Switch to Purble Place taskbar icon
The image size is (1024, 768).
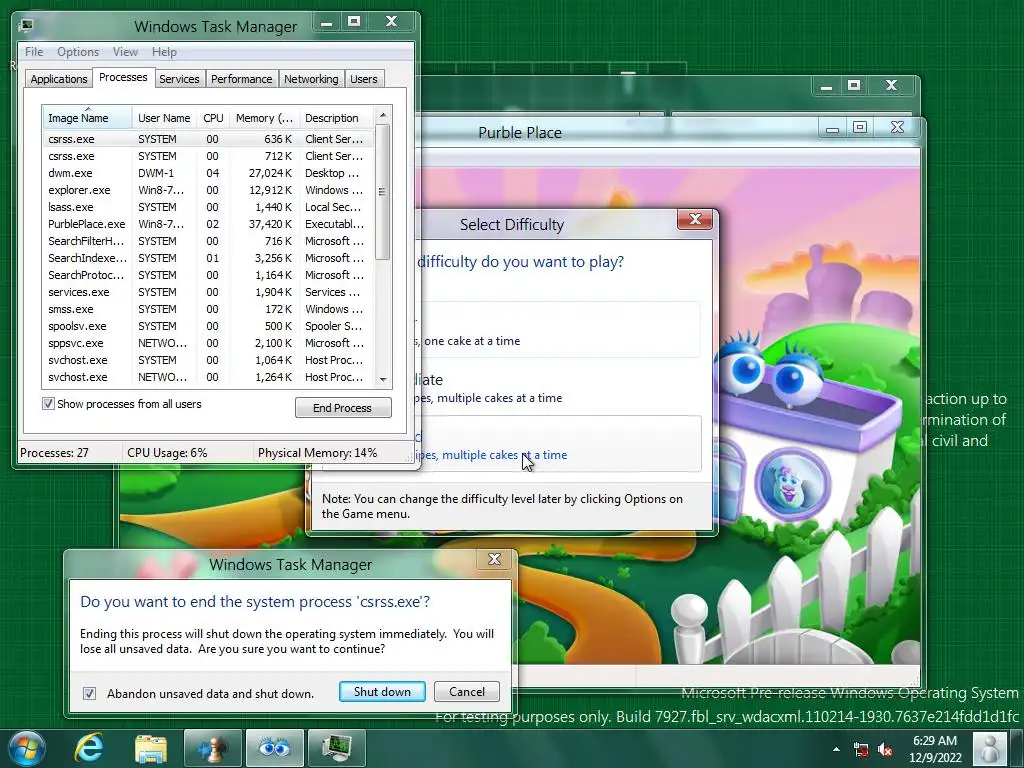pyautogui.click(x=274, y=748)
